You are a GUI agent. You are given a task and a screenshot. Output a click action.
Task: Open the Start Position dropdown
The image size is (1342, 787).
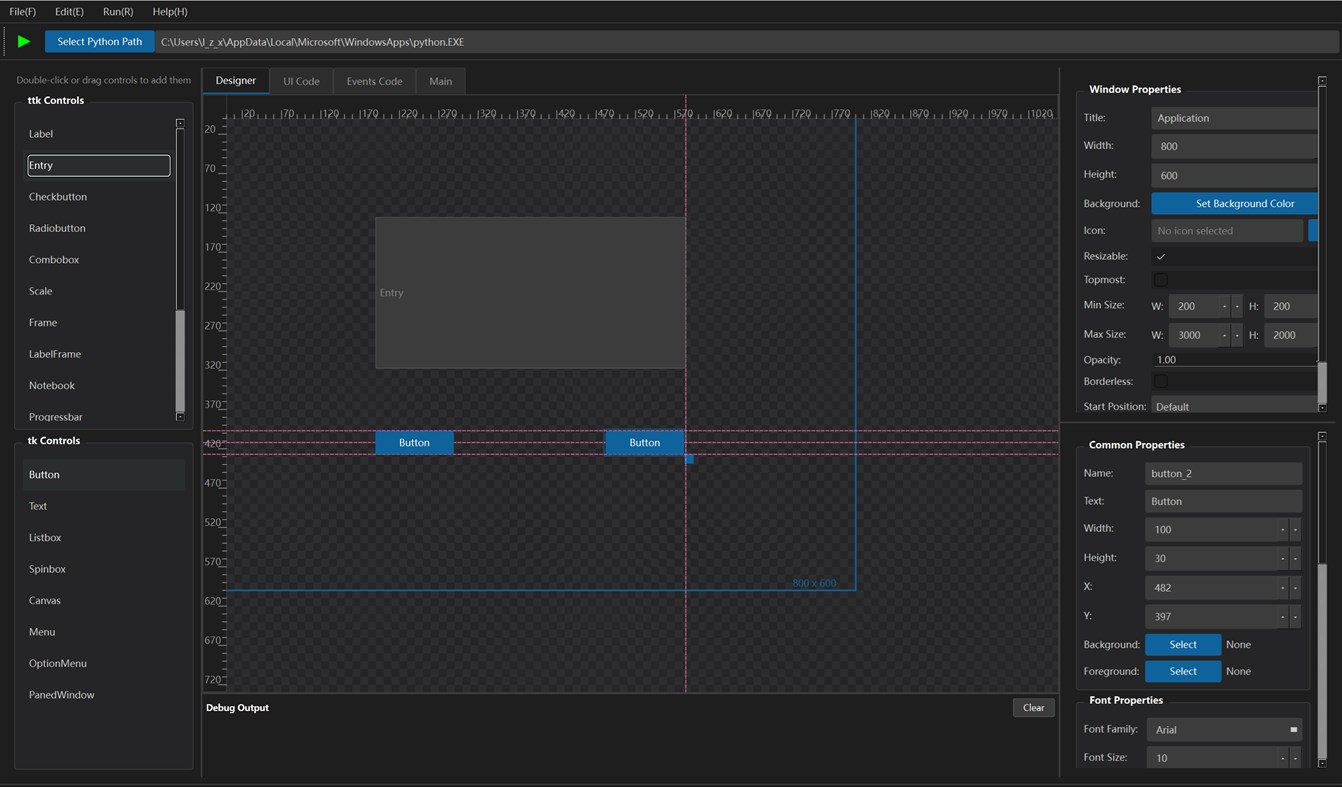click(1234, 406)
